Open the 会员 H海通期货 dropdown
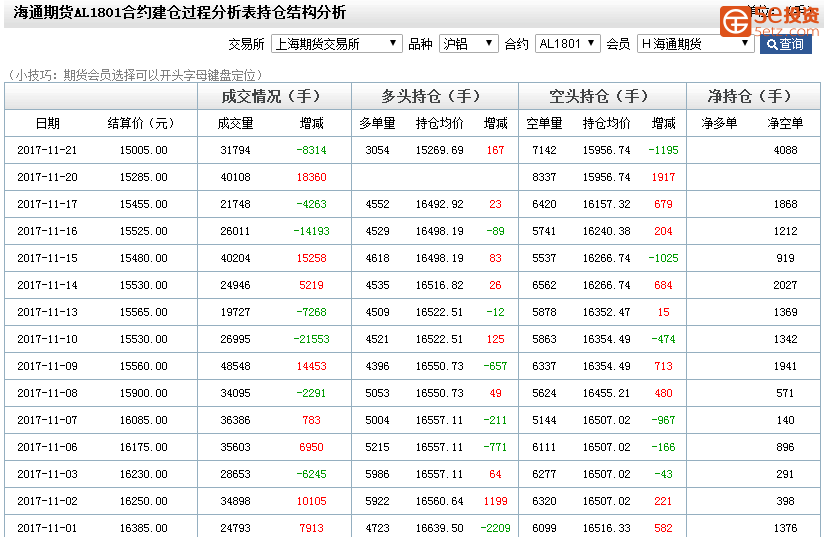The height and width of the screenshot is (537, 827). (x=695, y=44)
